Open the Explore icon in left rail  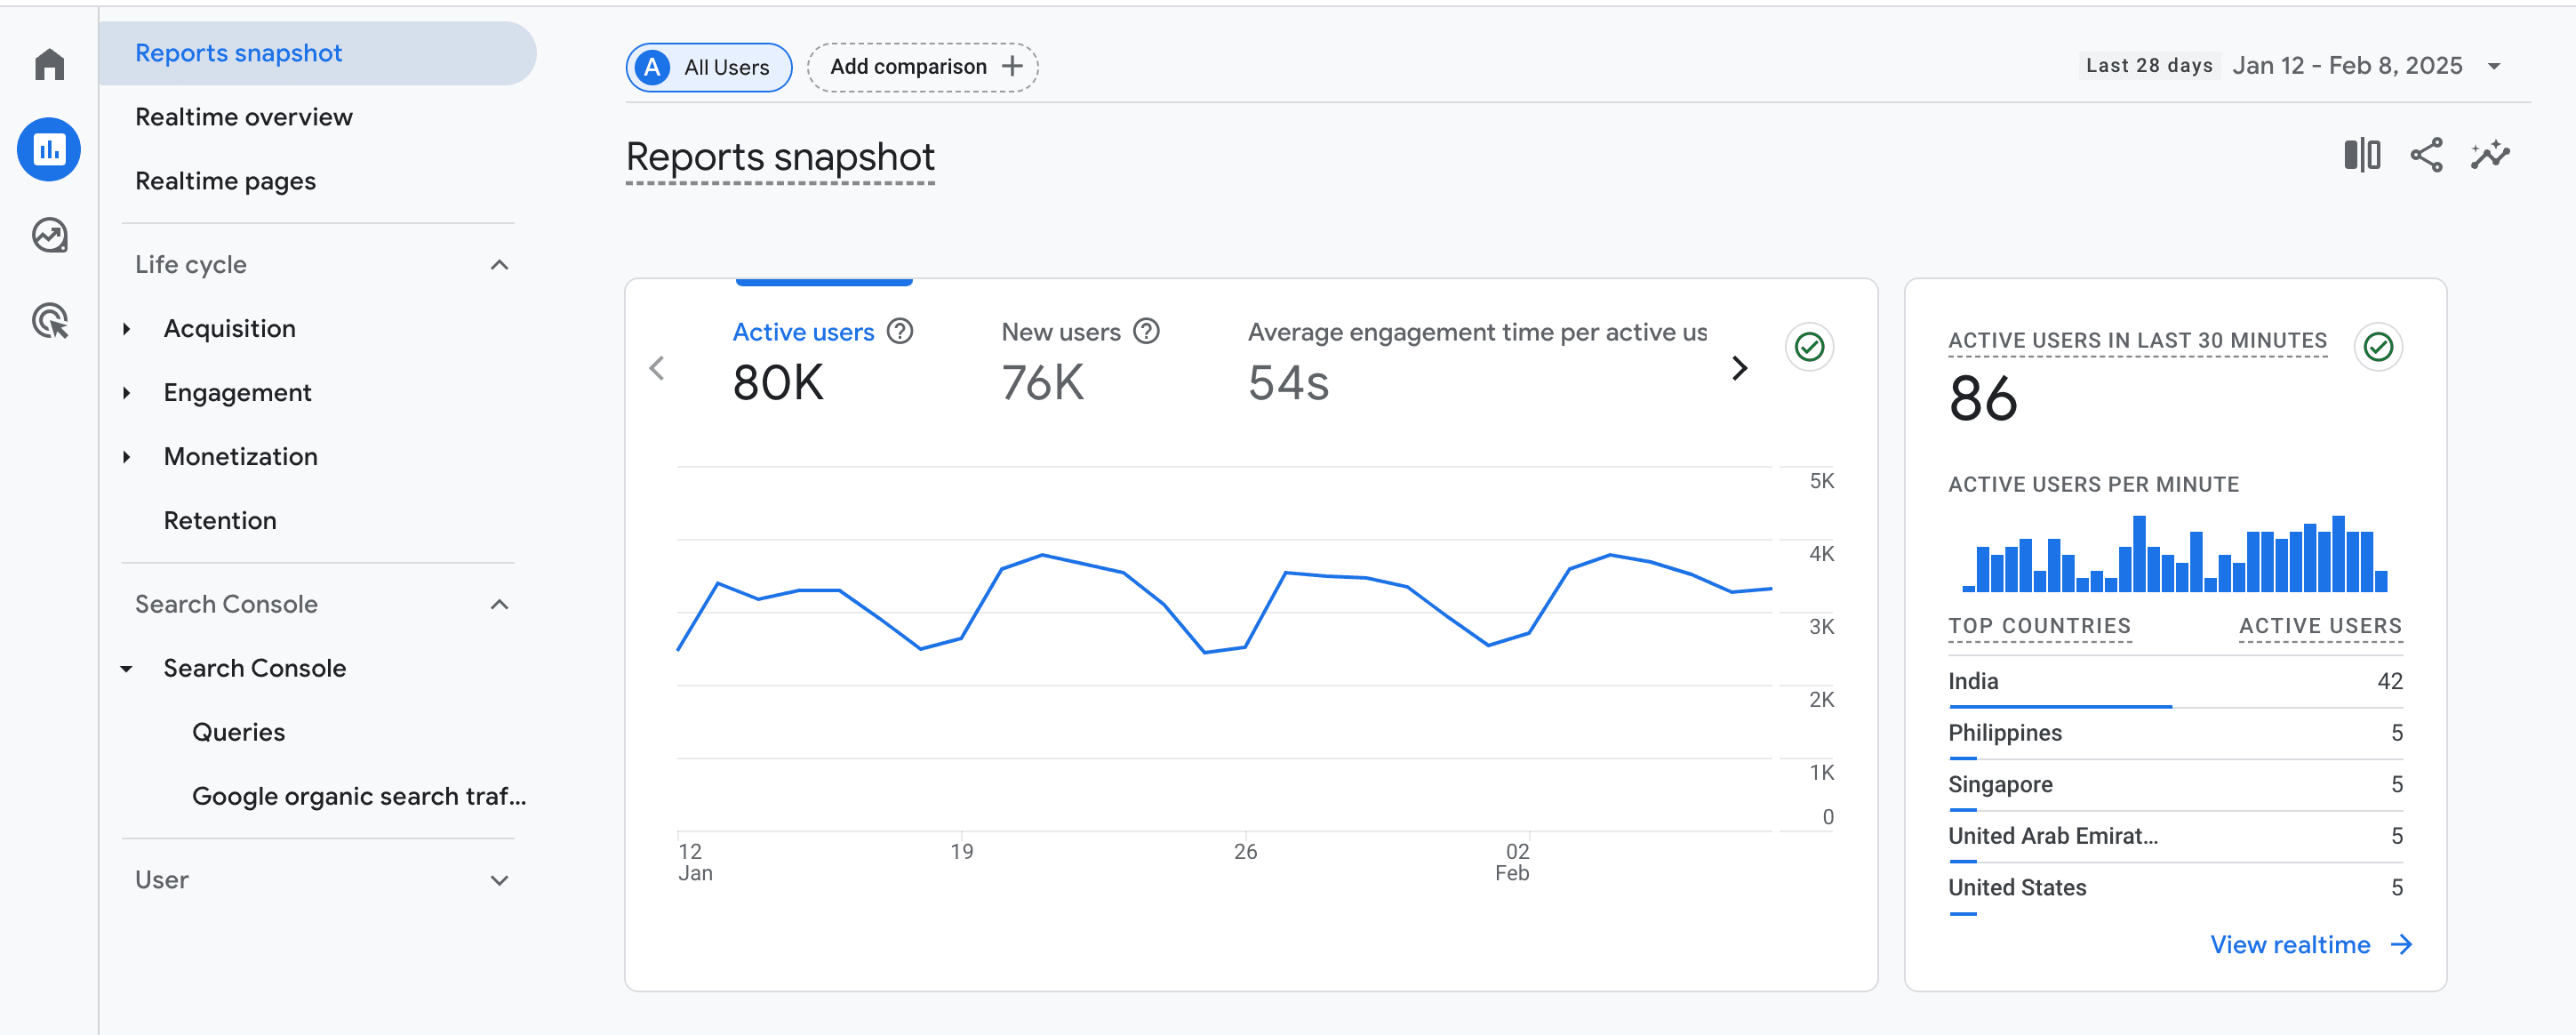click(49, 236)
